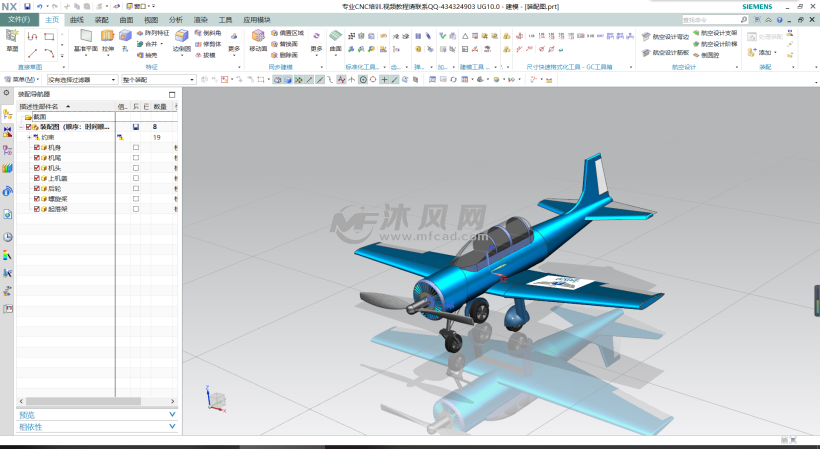Viewport: 820px width, 449px height.
Task: Click the 草图 (Sketch) tool icon
Action: coord(12,37)
